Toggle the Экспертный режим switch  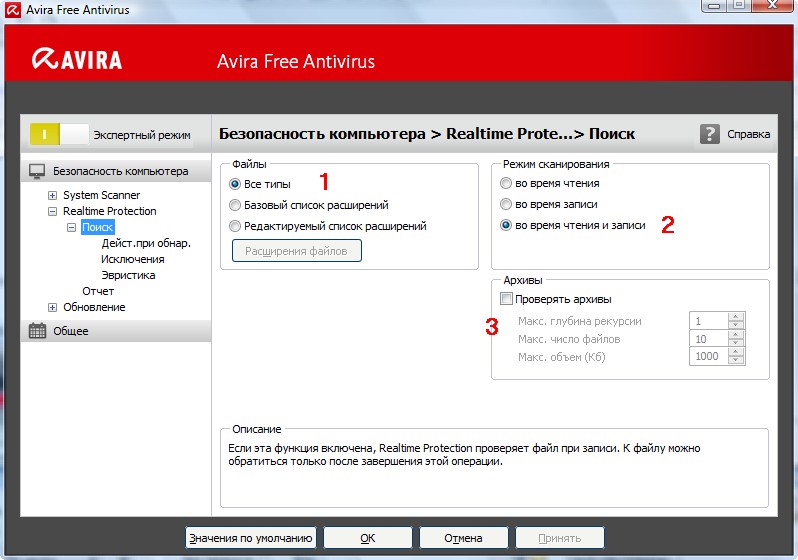tap(59, 134)
